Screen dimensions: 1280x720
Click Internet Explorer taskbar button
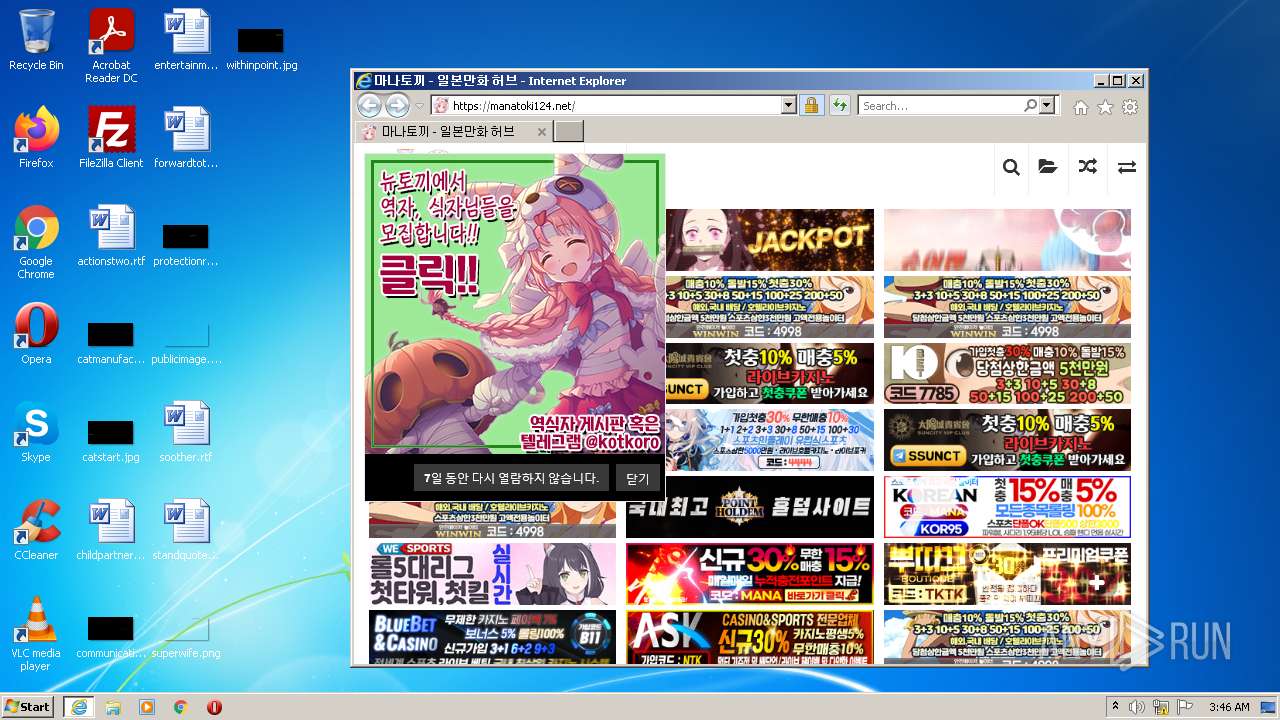(x=78, y=707)
